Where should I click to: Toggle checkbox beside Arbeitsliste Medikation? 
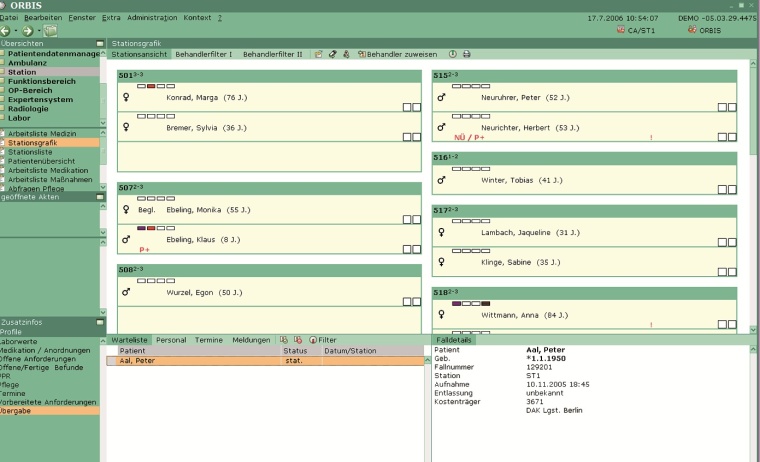(x=4, y=170)
